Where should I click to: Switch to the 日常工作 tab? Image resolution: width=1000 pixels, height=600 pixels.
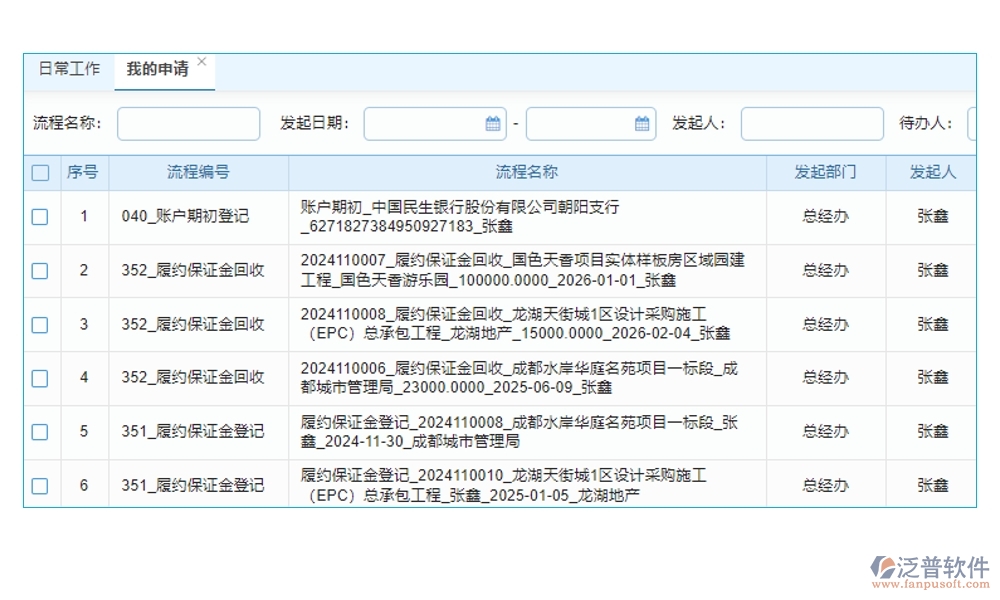click(68, 70)
